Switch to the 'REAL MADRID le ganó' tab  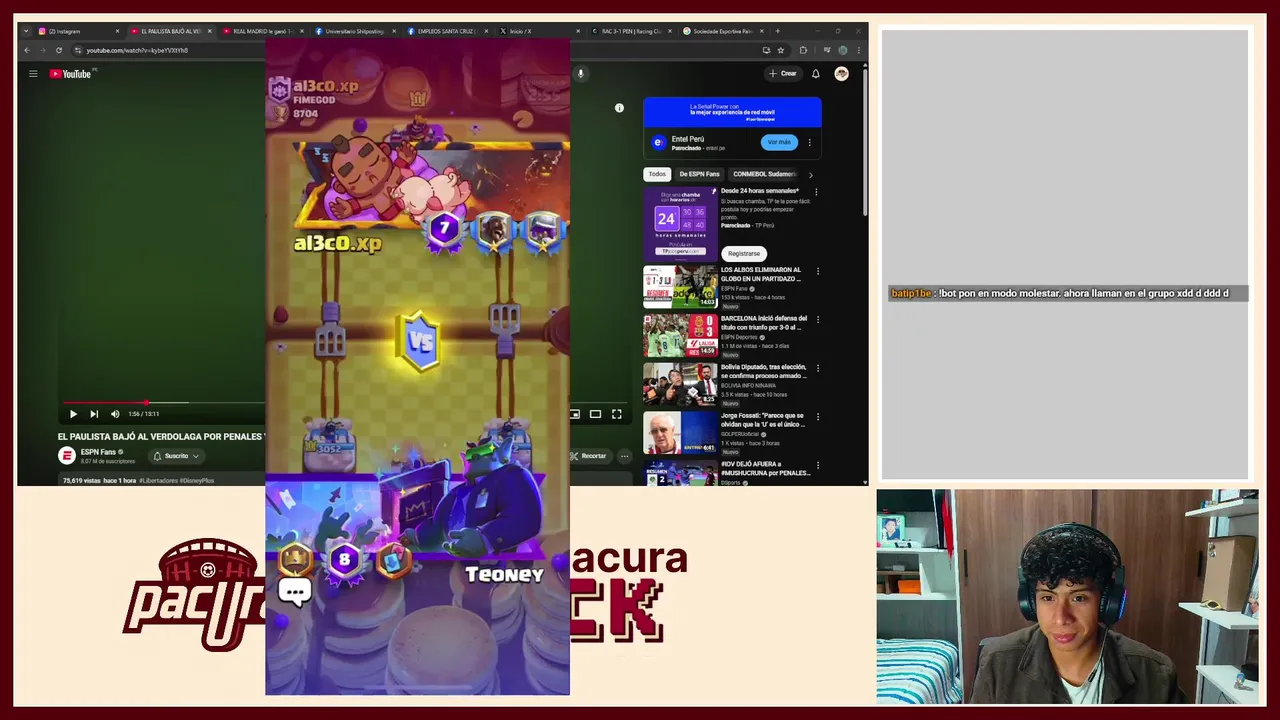coord(262,31)
